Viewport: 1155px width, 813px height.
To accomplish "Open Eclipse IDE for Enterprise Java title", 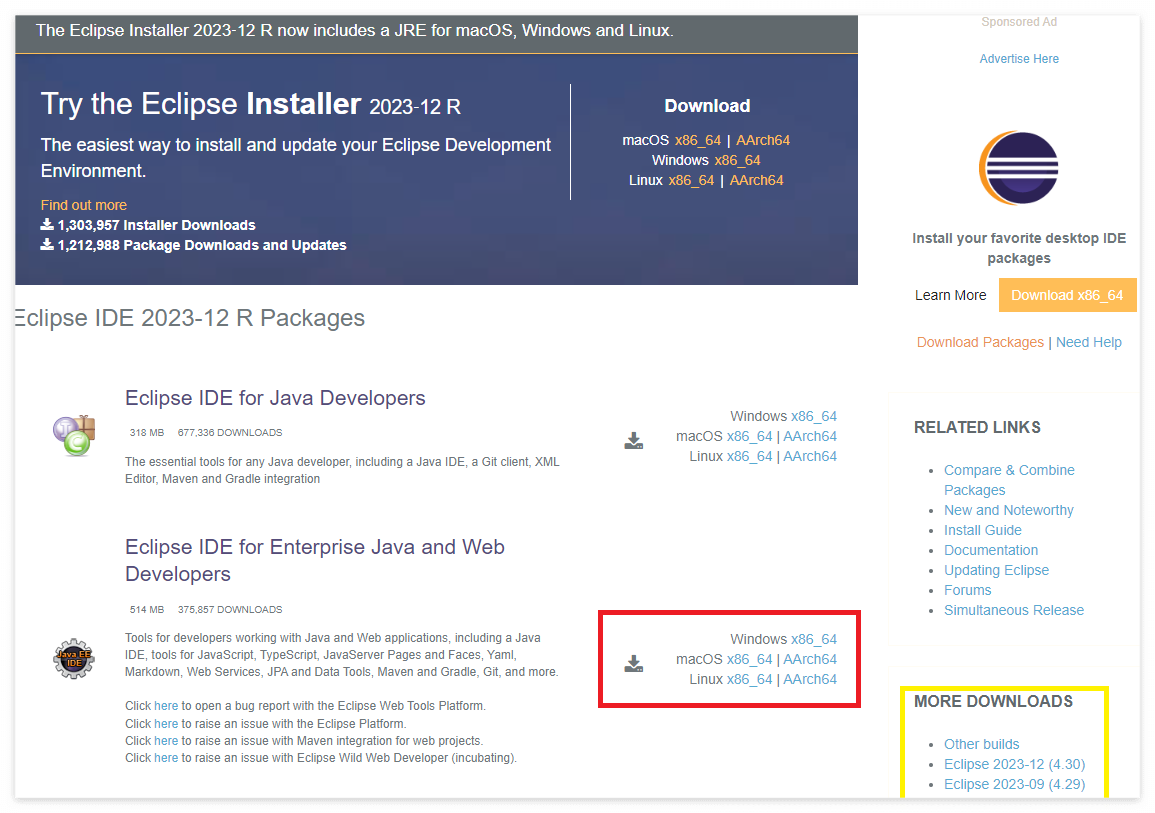I will click(x=315, y=560).
